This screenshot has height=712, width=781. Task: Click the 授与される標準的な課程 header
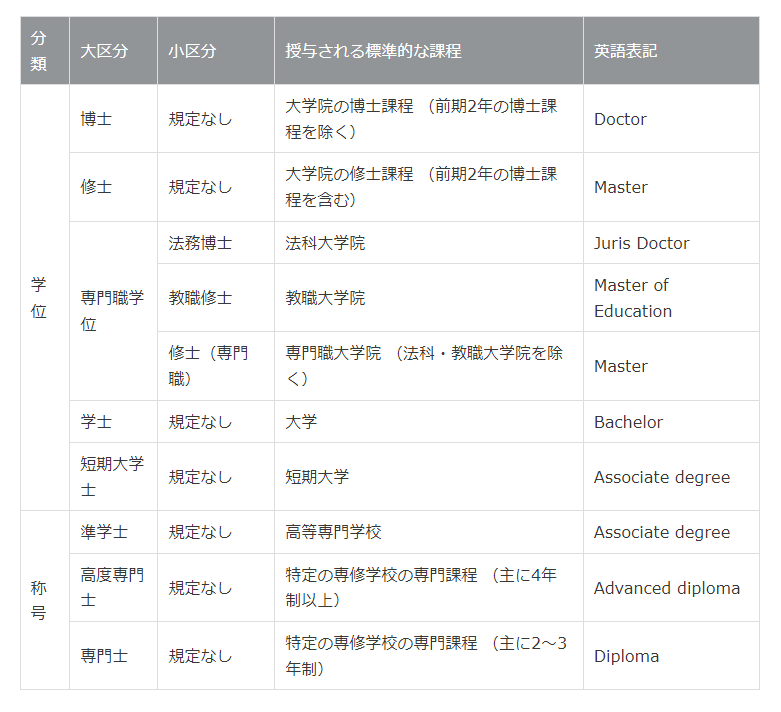click(x=373, y=51)
